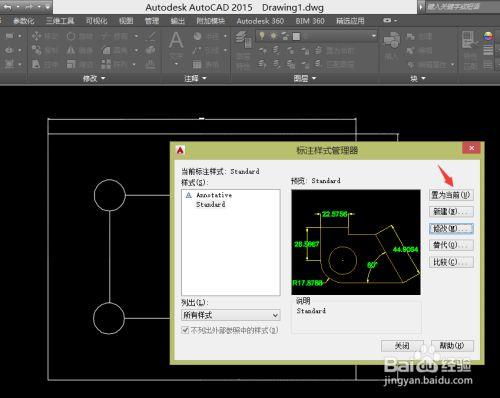Select the Standard style in list
This screenshot has width=500, height=398.
tap(210, 204)
